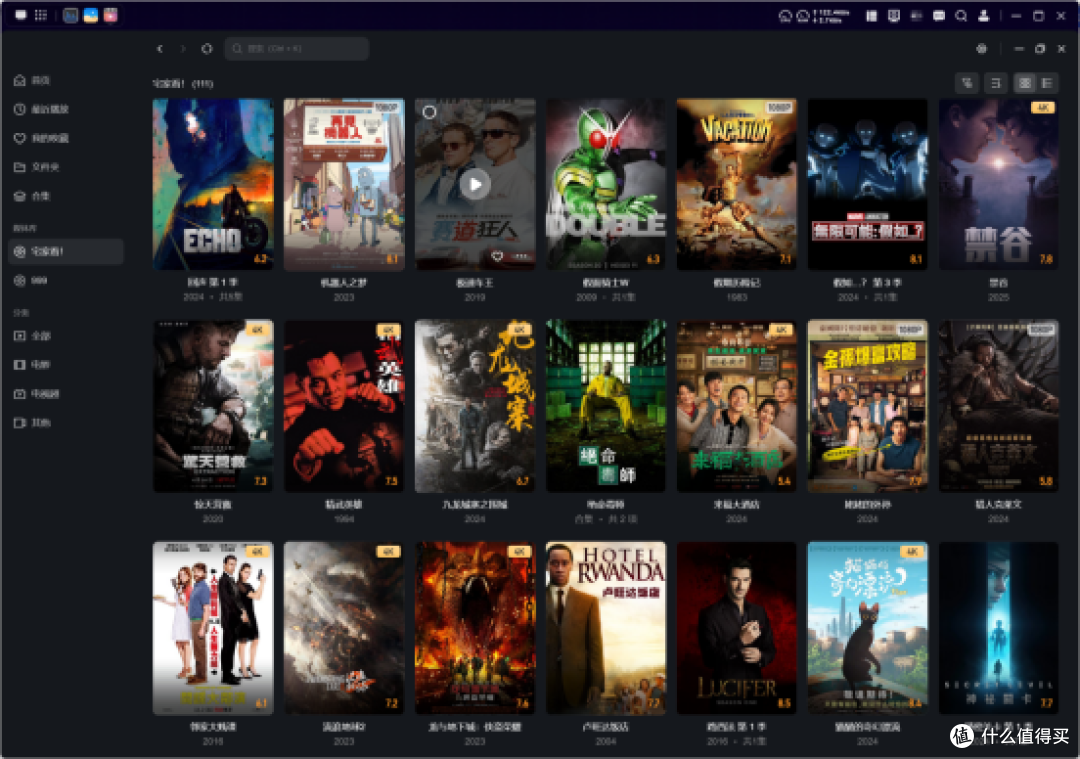The width and height of the screenshot is (1080, 759).
Task: Open the filter options button
Action: [967, 83]
